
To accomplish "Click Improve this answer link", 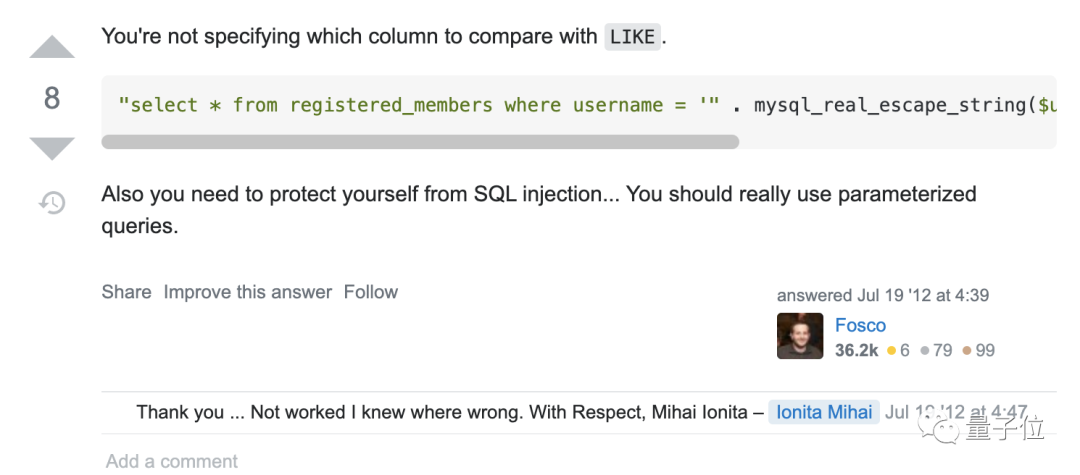I will click(x=247, y=292).
